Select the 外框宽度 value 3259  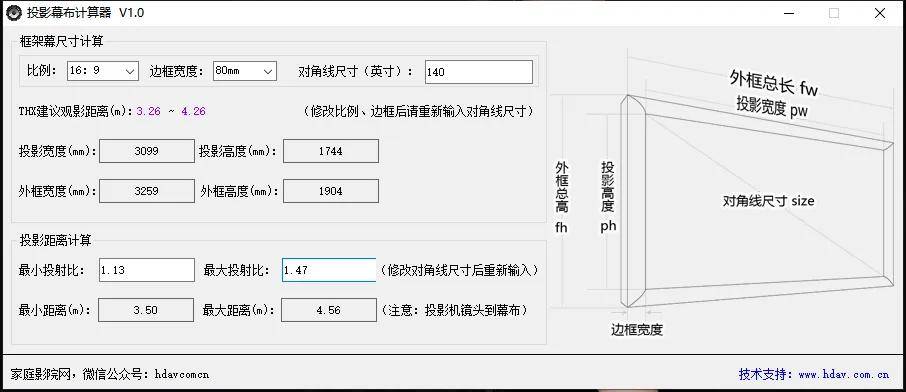147,191
